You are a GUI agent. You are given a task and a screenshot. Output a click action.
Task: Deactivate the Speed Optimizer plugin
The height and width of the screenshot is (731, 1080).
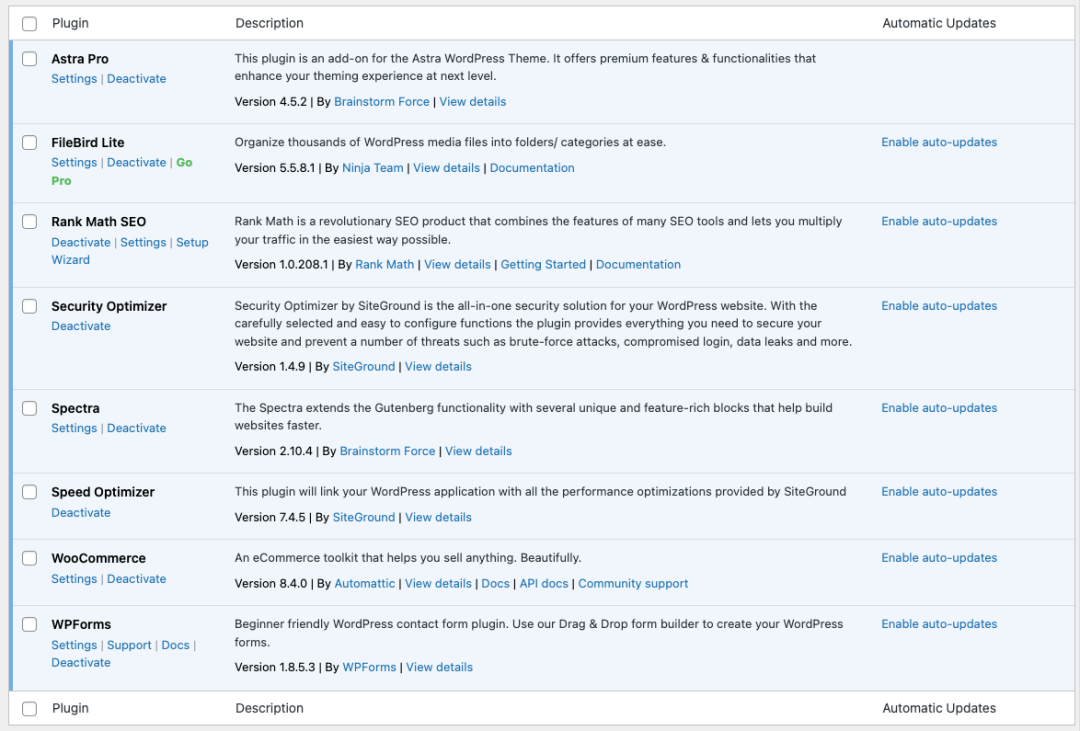pos(81,513)
